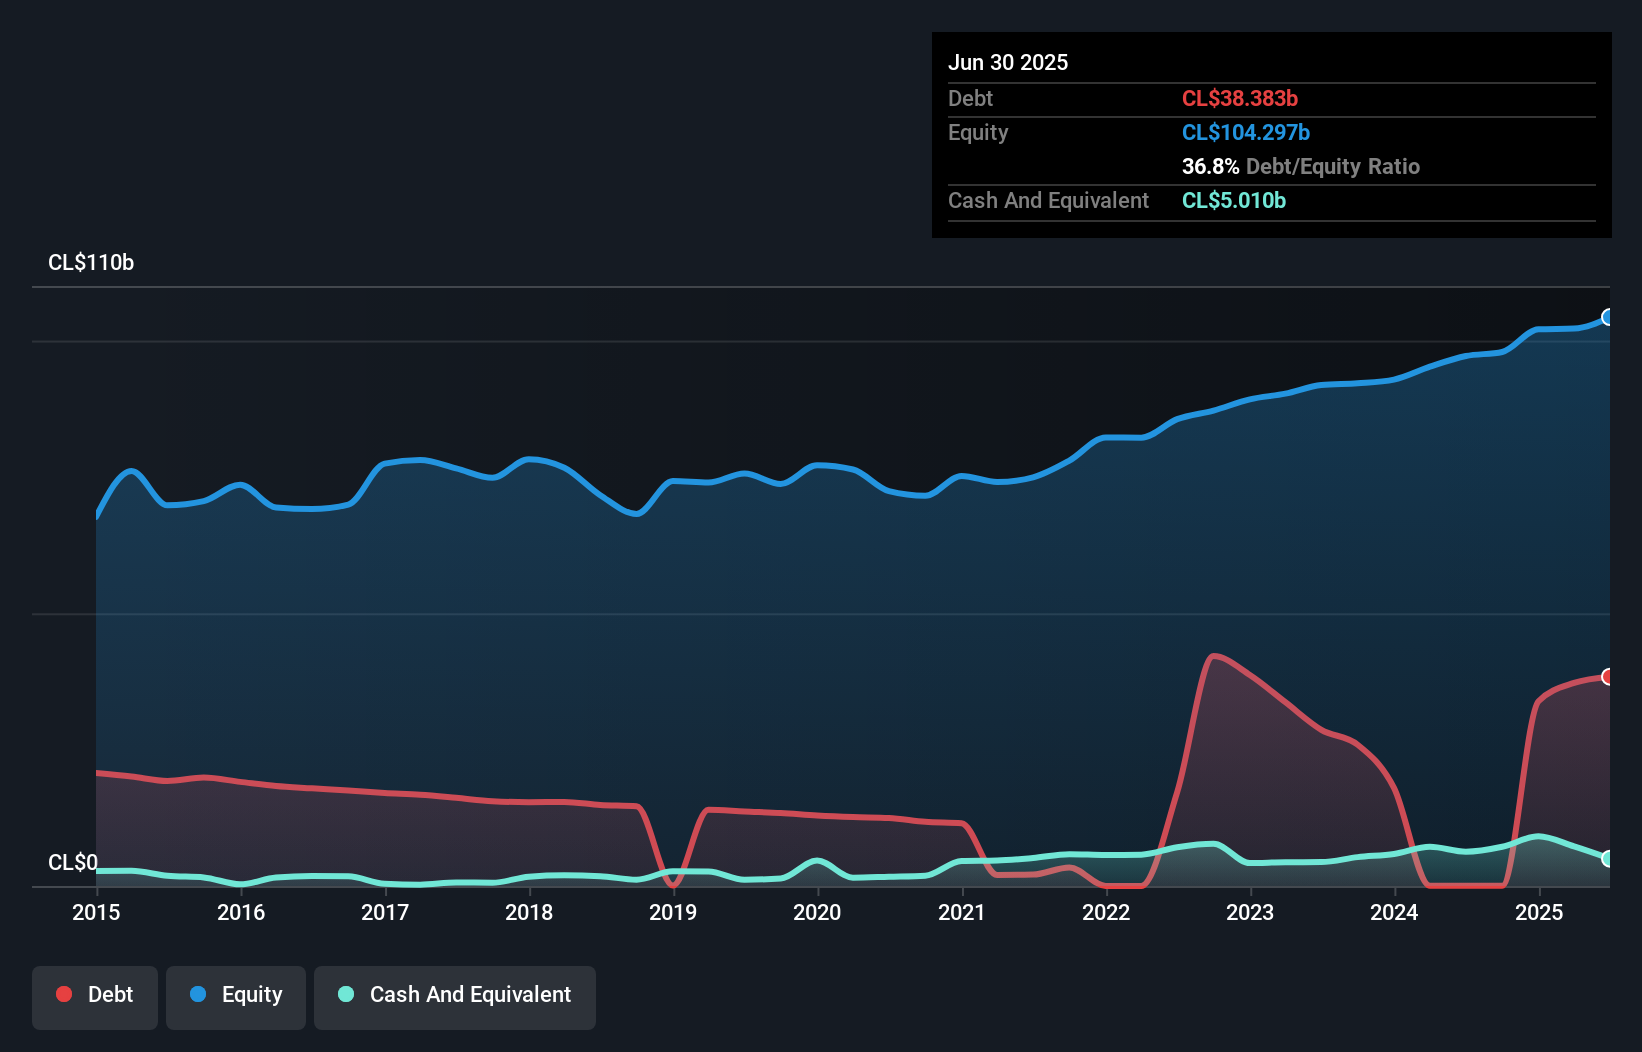Open details for the Debt/Equity Ratio row
The height and width of the screenshot is (1052, 1642).
1300,167
